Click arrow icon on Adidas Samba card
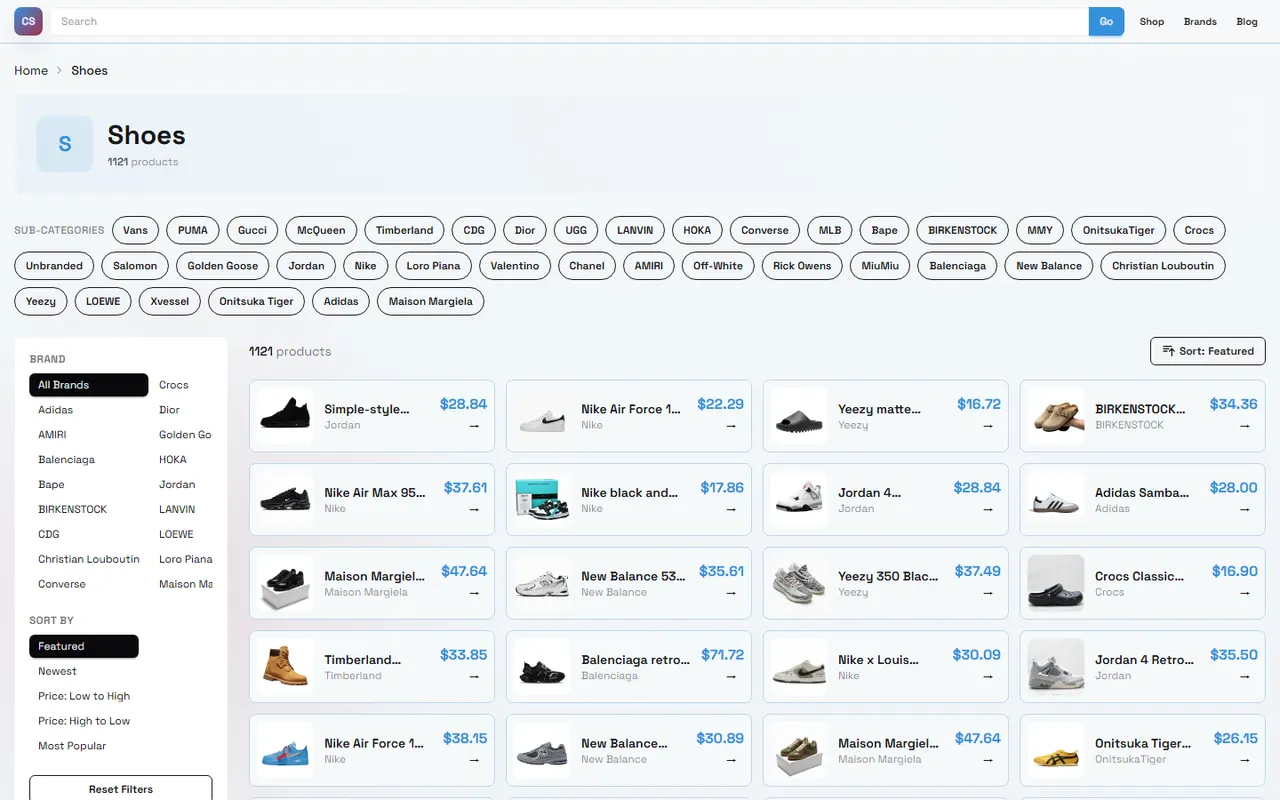The width and height of the screenshot is (1280, 800). click(x=1245, y=509)
